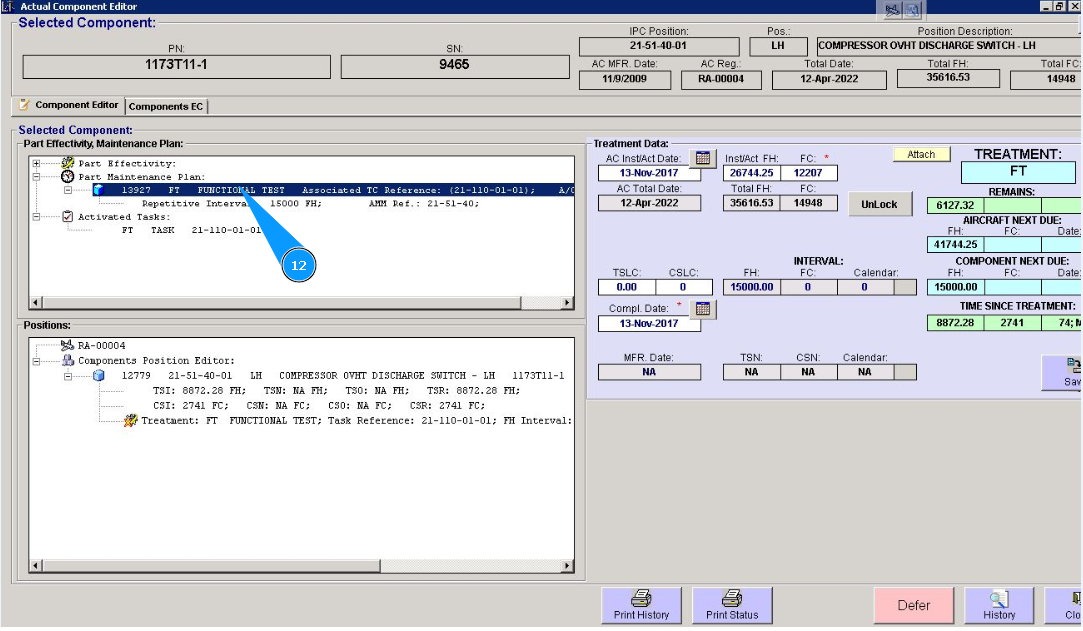This screenshot has height=631, width=1083.
Task: Click aircraft icon next to RA-00004
Action: [67, 345]
